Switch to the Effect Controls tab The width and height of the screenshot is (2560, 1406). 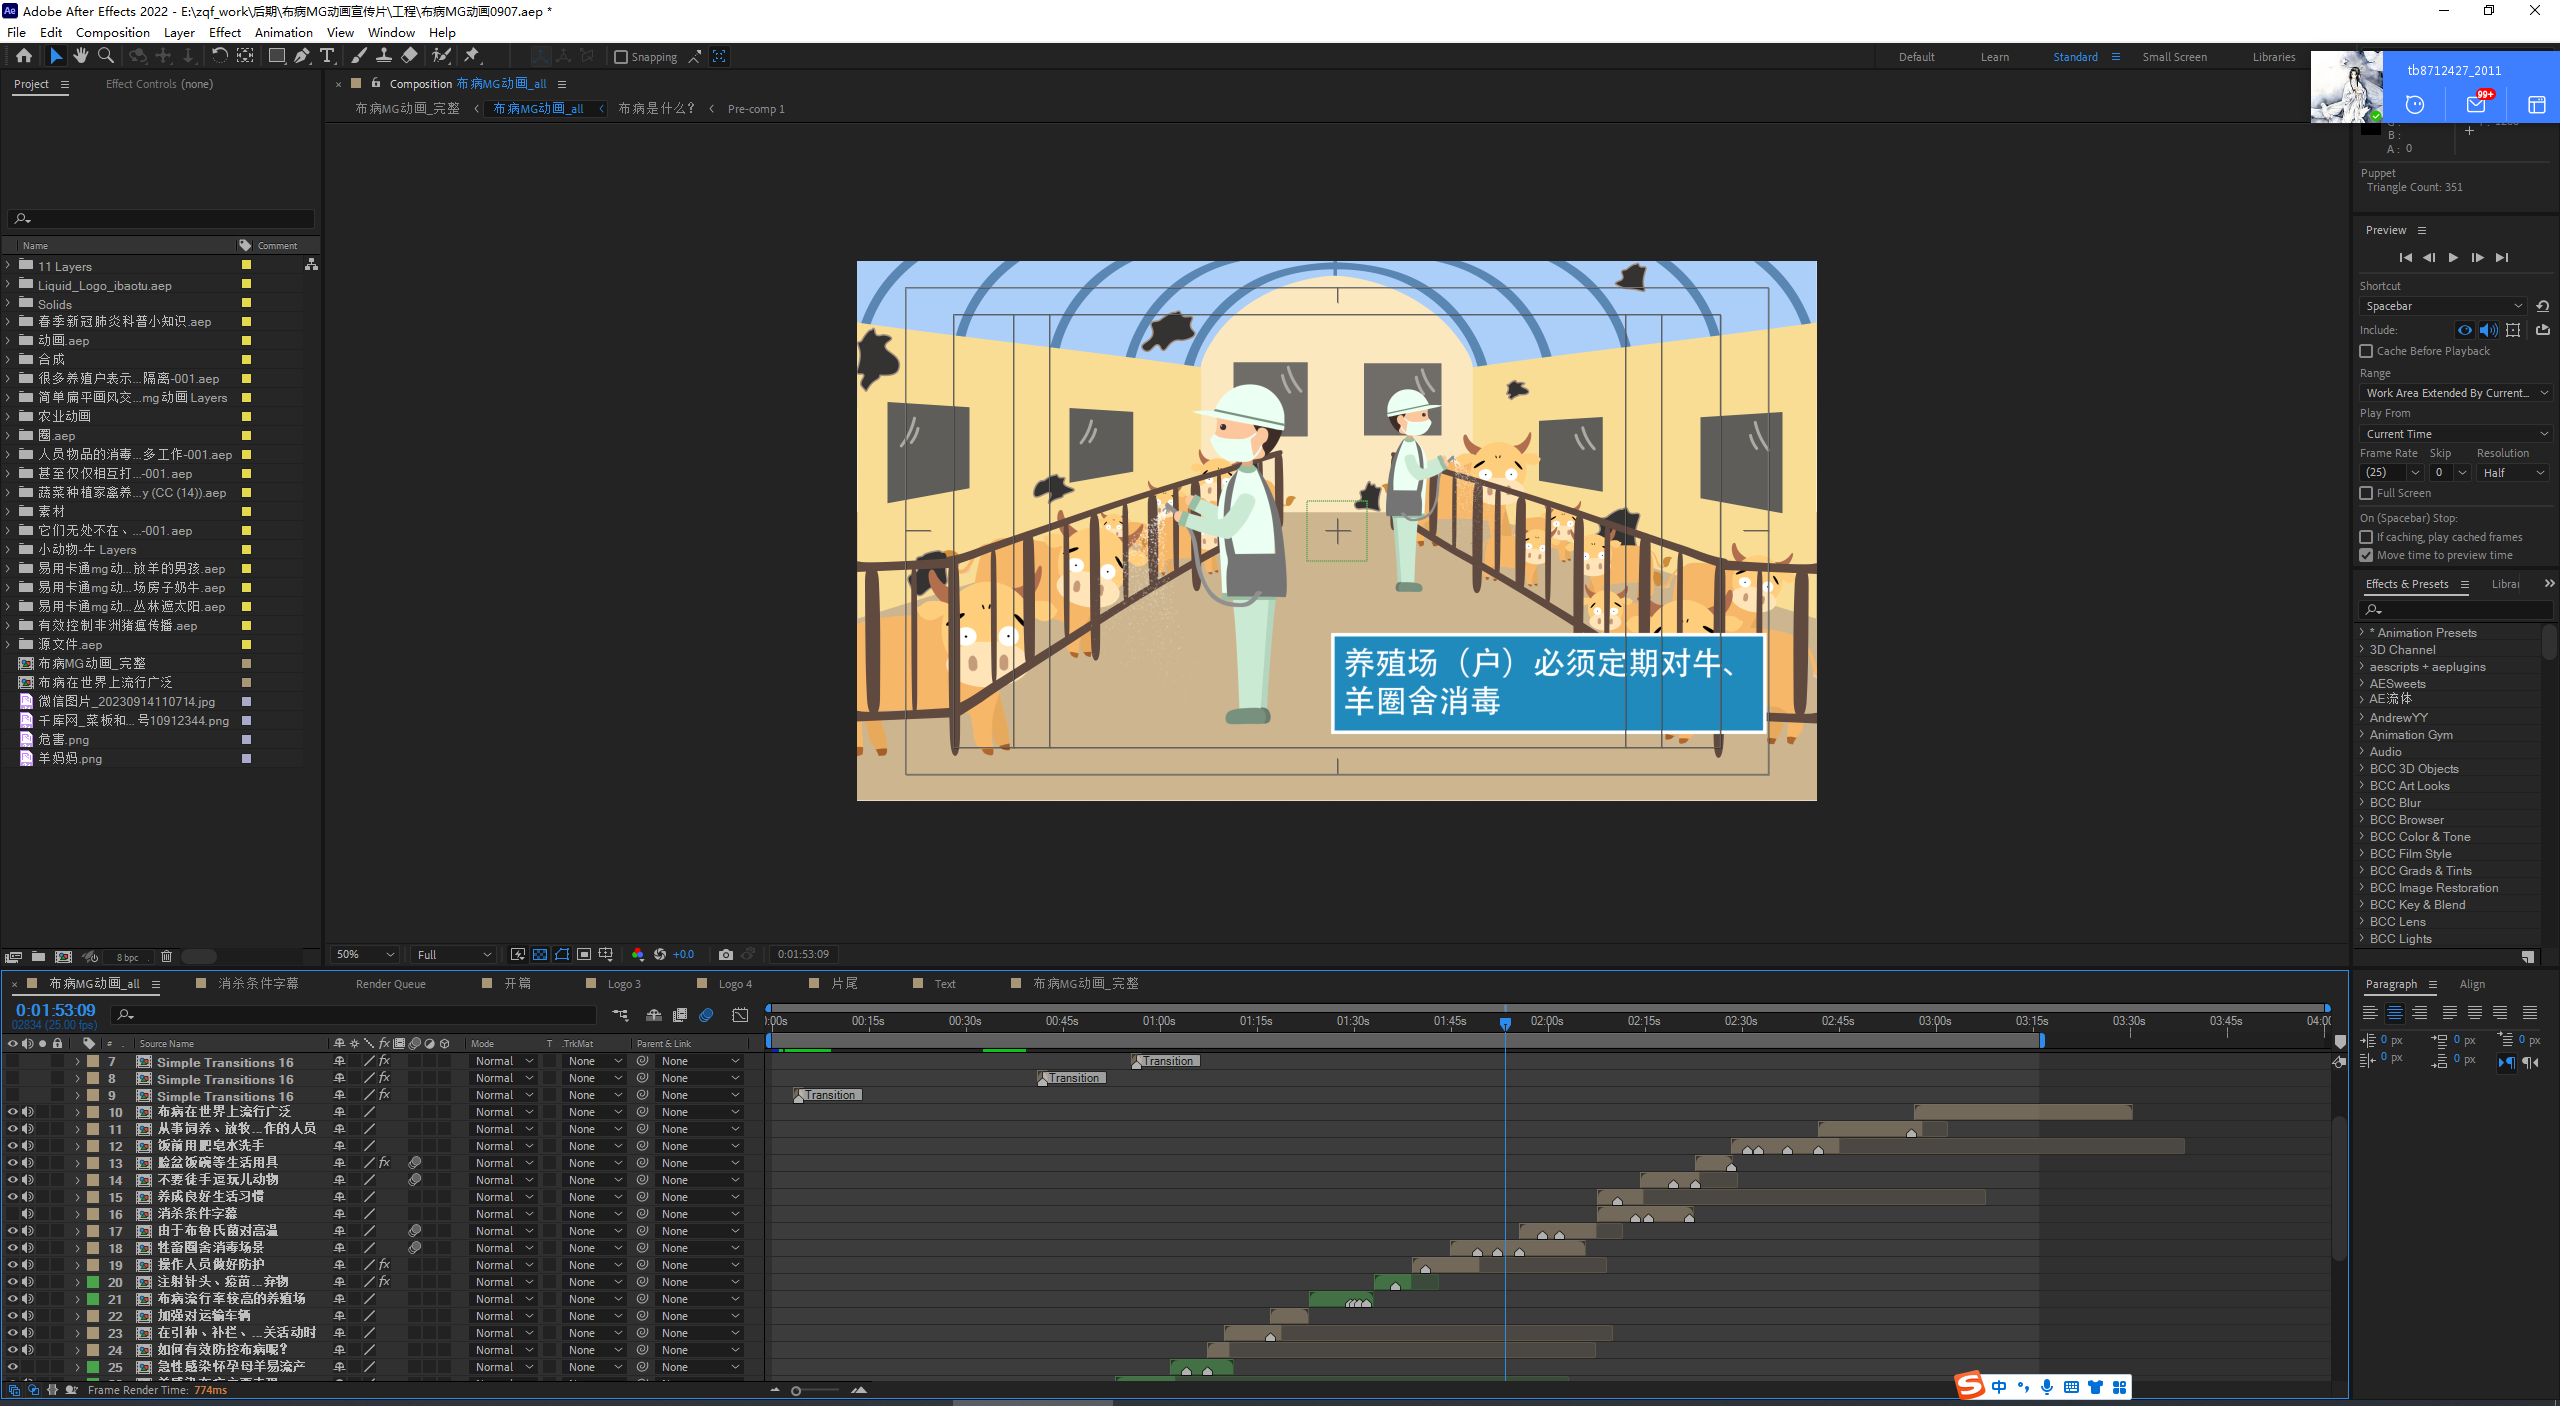(x=159, y=84)
